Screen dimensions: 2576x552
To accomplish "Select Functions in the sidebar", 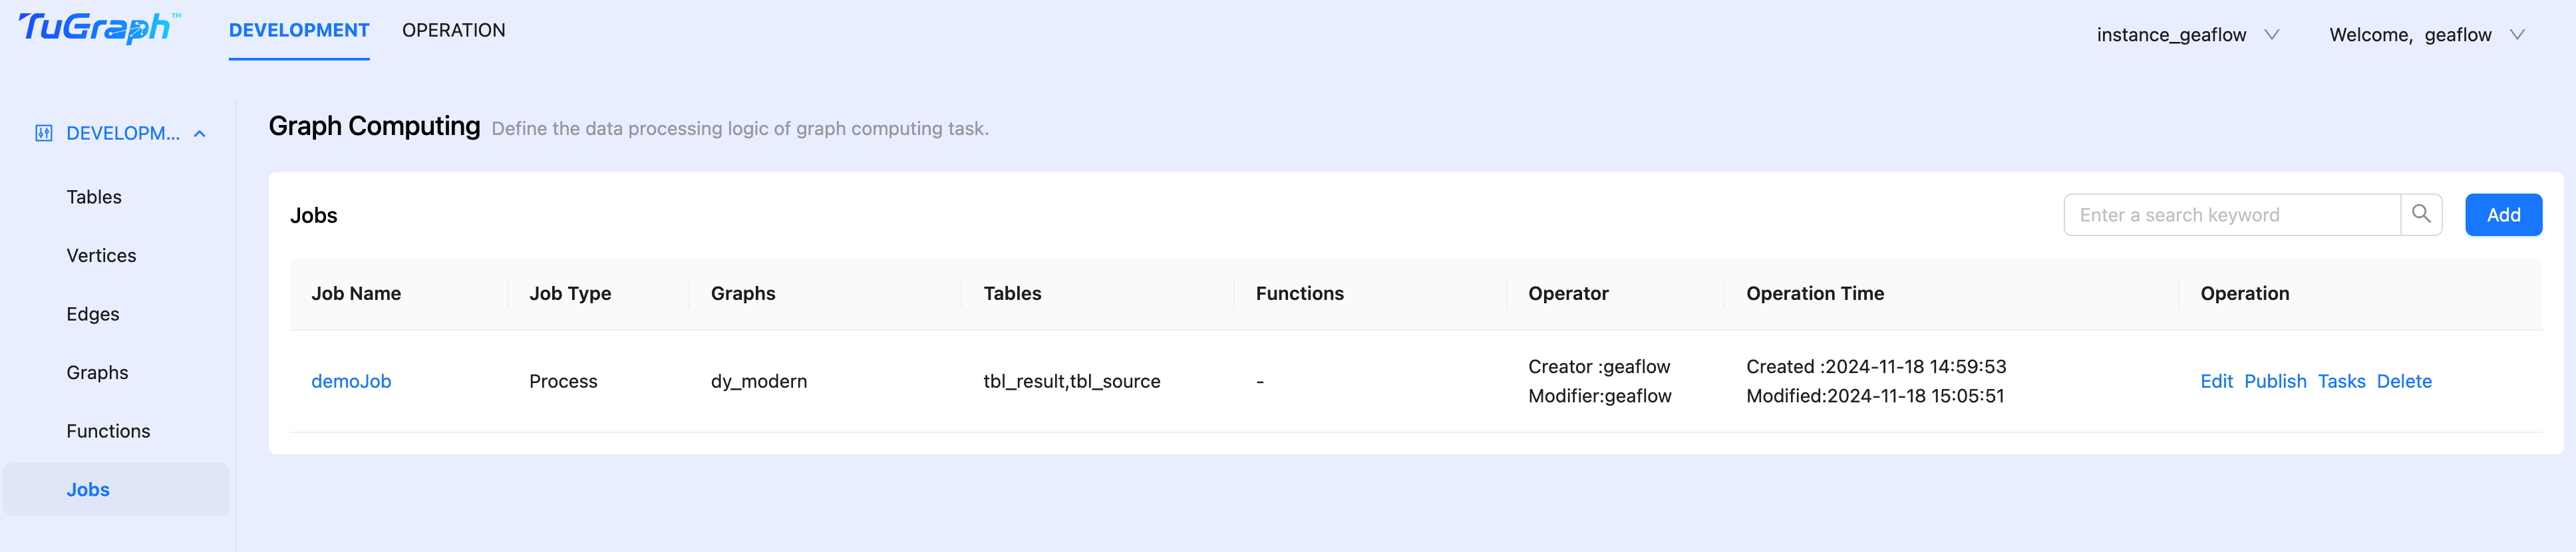I will coord(108,430).
